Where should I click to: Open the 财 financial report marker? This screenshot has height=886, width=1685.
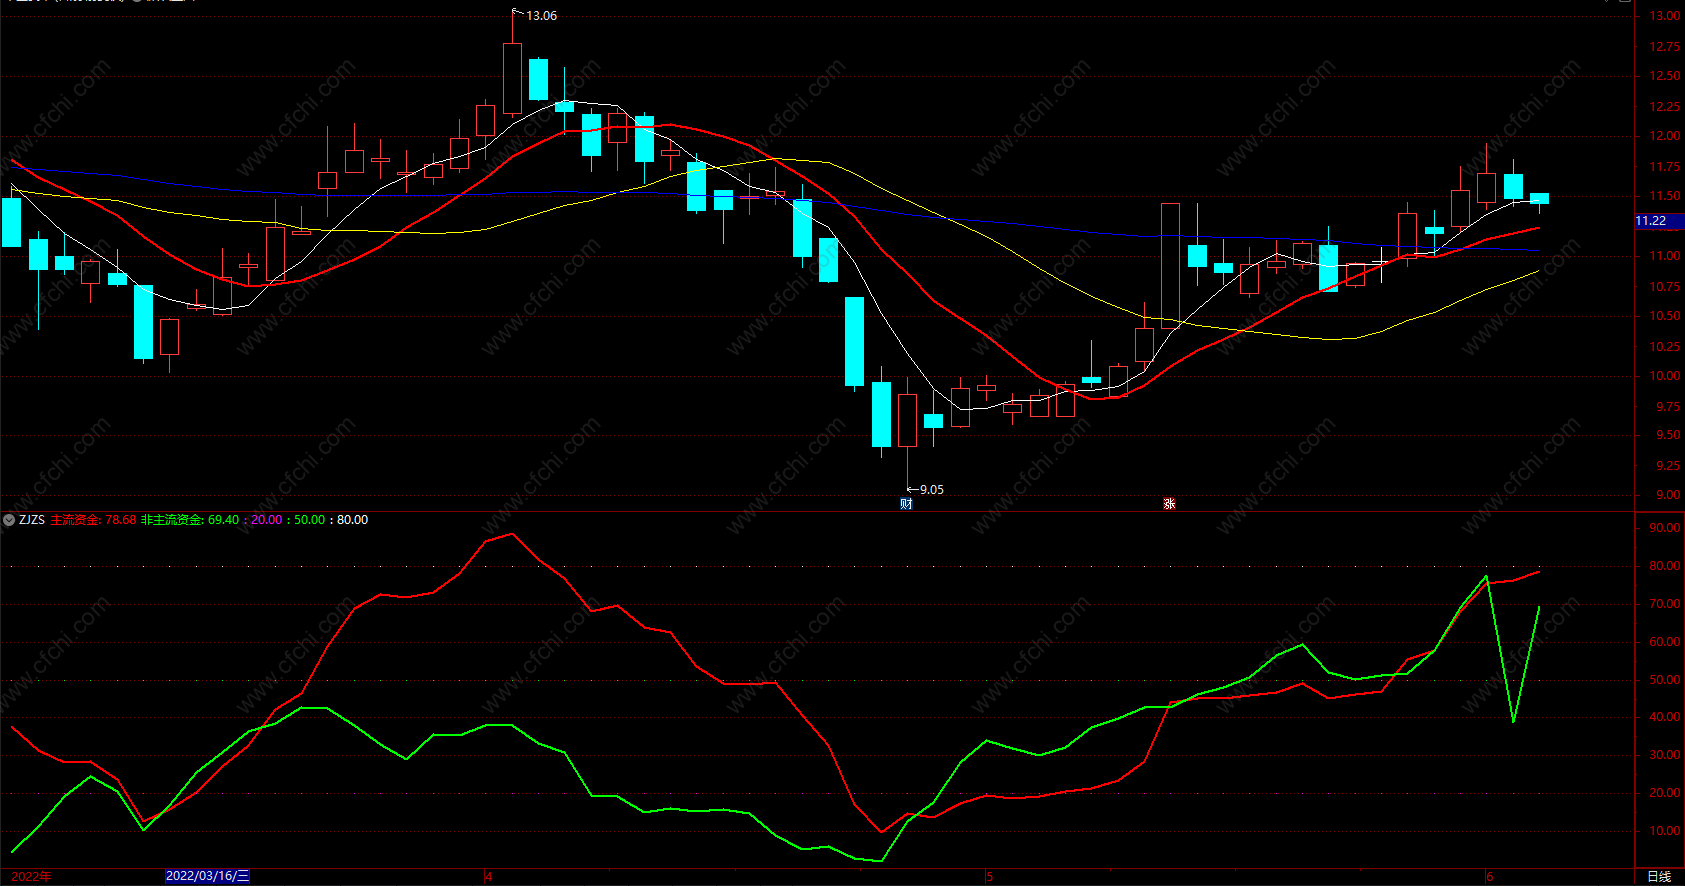pos(906,504)
